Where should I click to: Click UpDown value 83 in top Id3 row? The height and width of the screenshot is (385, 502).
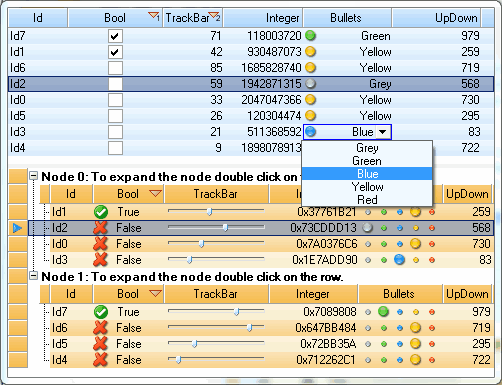474,132
